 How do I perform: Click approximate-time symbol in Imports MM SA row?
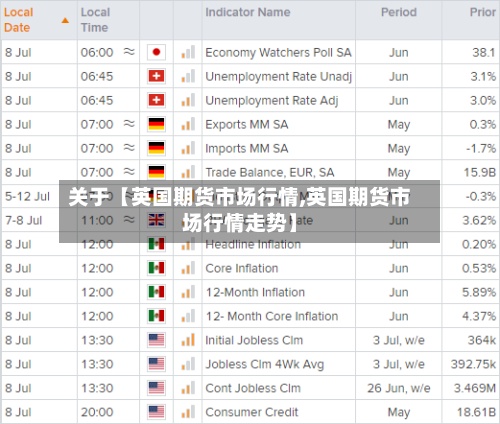[129, 148]
